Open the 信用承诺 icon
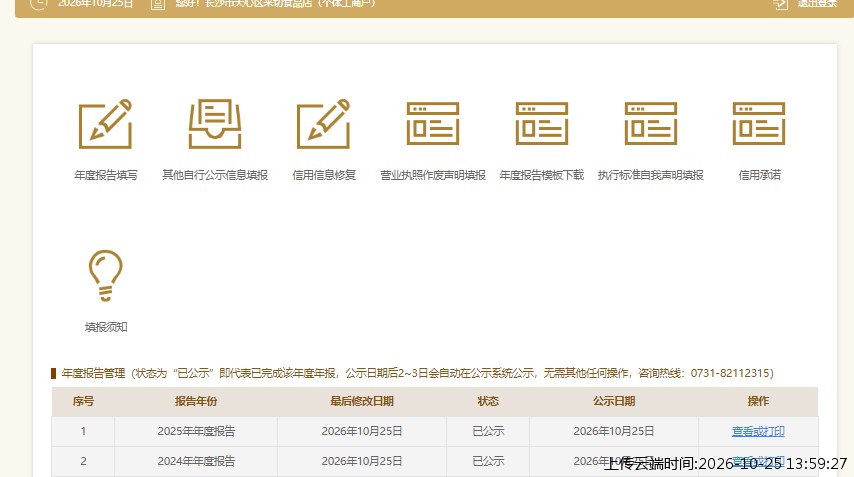This screenshot has width=854, height=477. (759, 124)
